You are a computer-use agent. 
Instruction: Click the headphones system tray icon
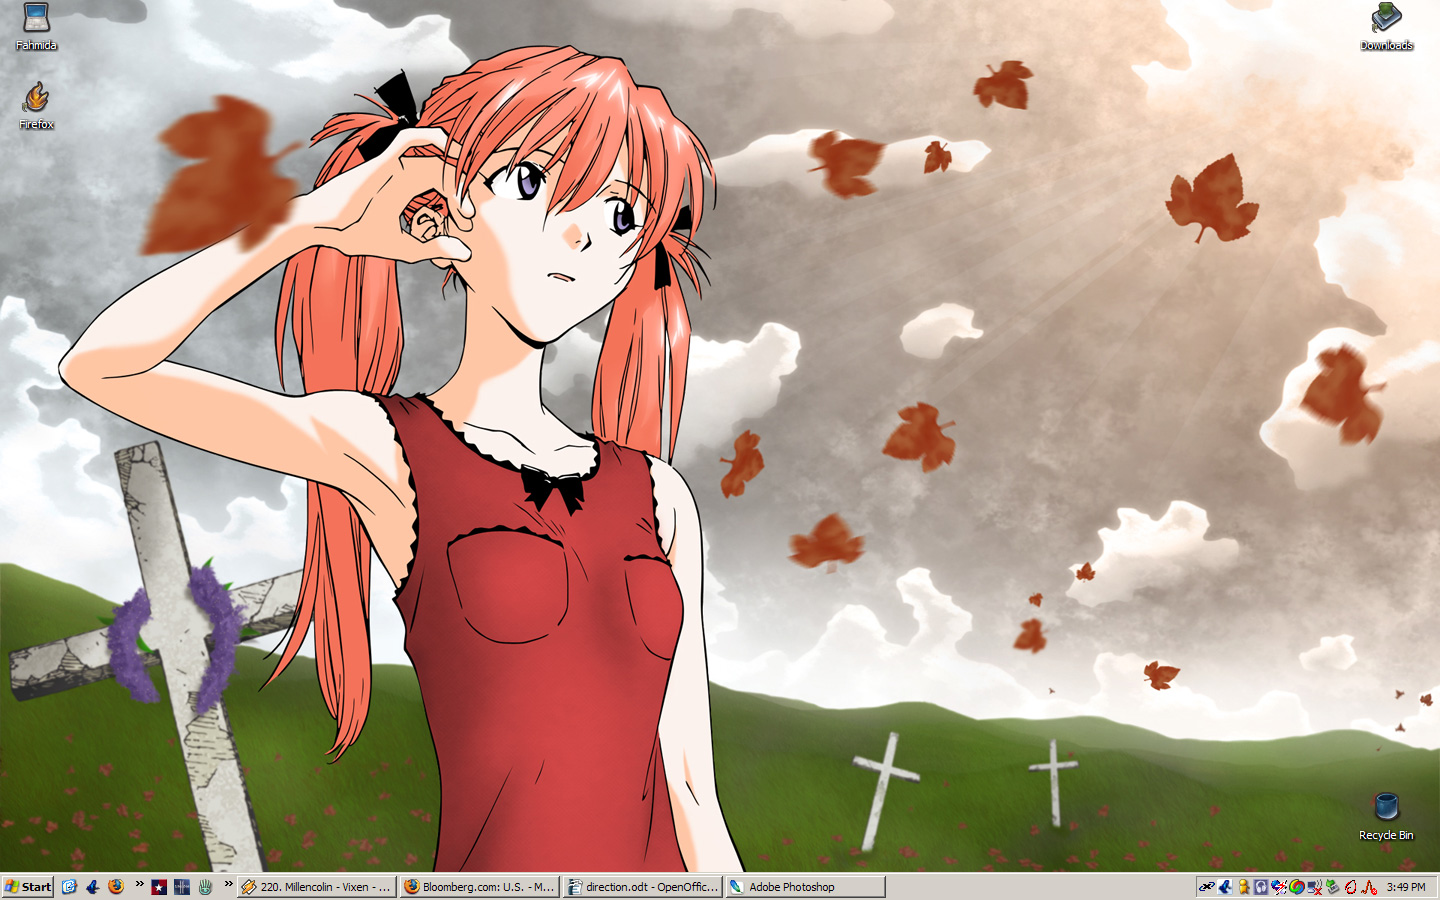pos(1261,887)
